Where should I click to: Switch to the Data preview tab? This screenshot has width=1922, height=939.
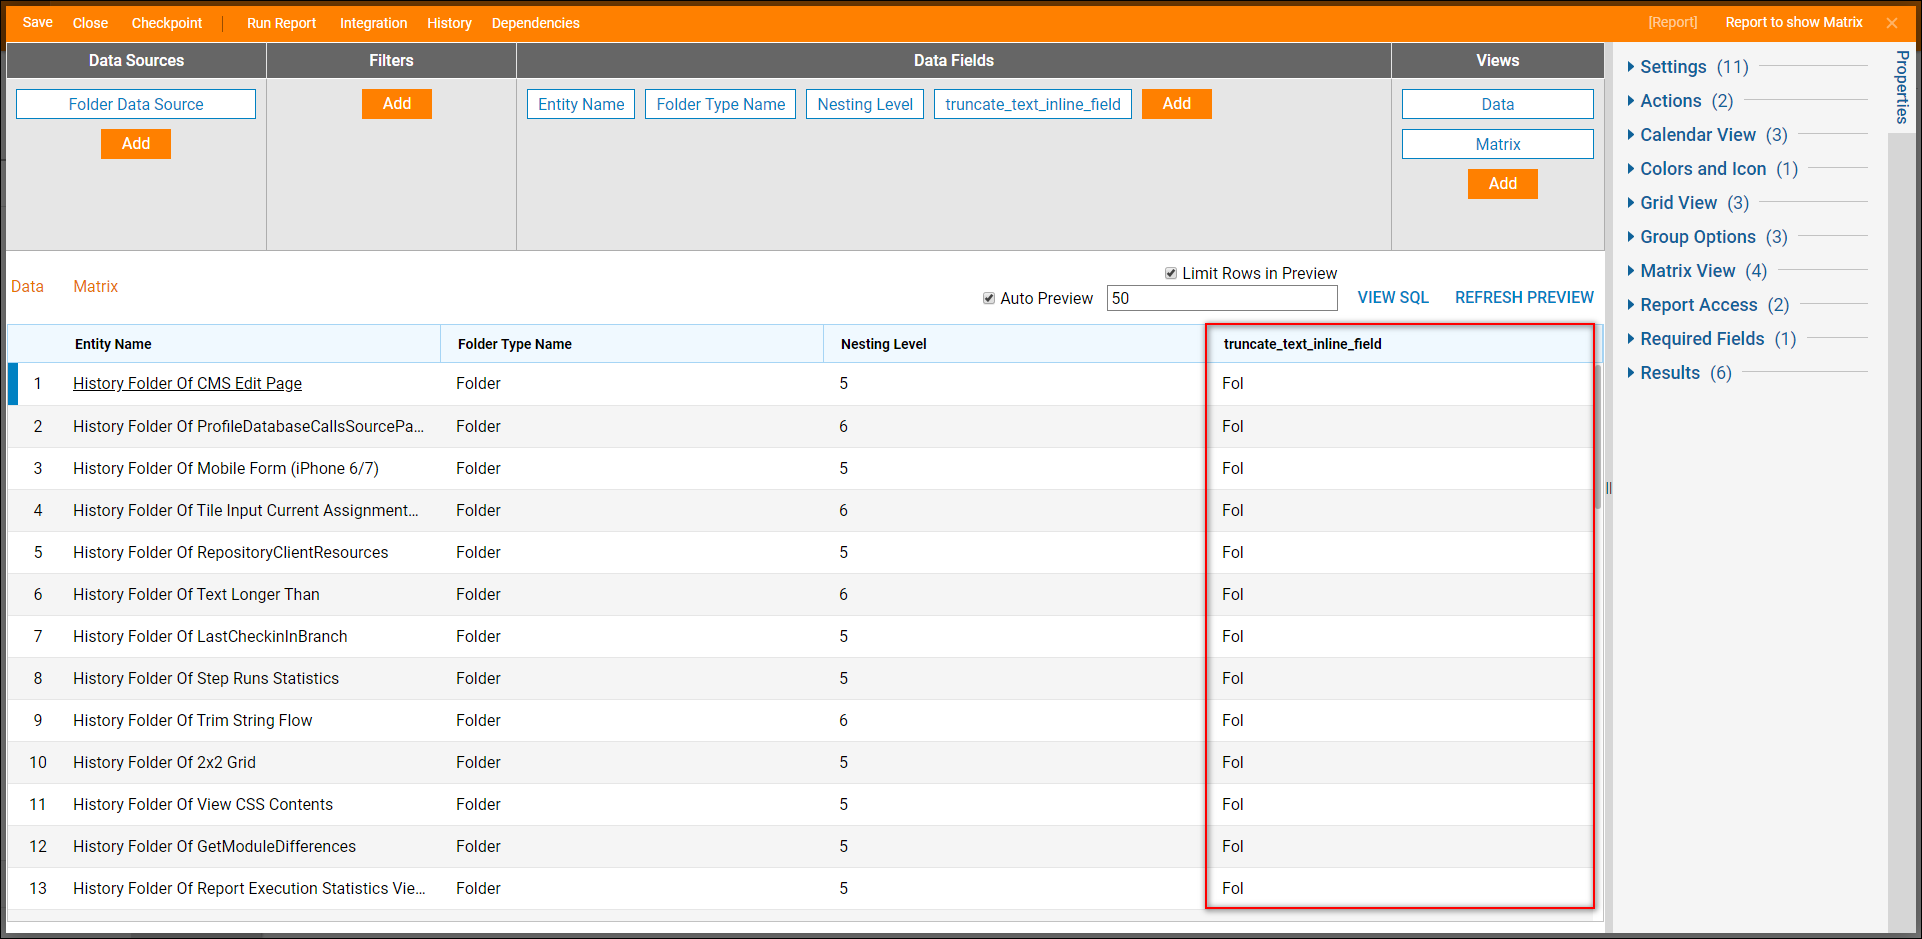pyautogui.click(x=27, y=286)
